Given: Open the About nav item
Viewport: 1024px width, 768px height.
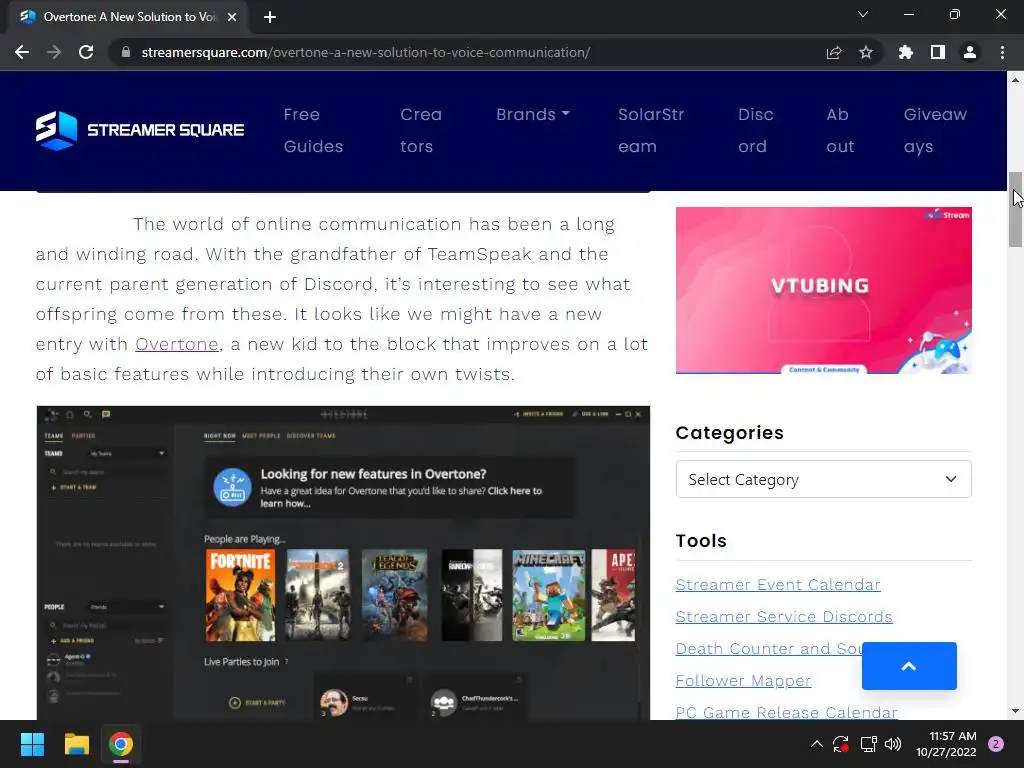Looking at the screenshot, I should 840,130.
